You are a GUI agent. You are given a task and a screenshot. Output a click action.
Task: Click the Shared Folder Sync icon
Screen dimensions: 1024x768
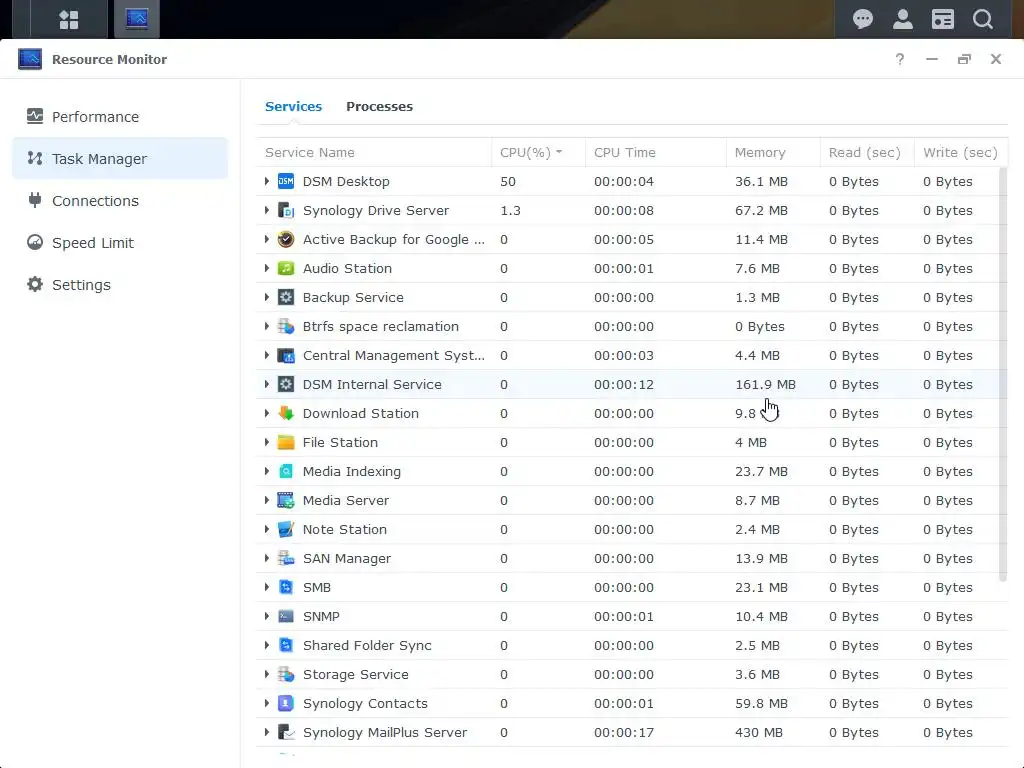[286, 645]
